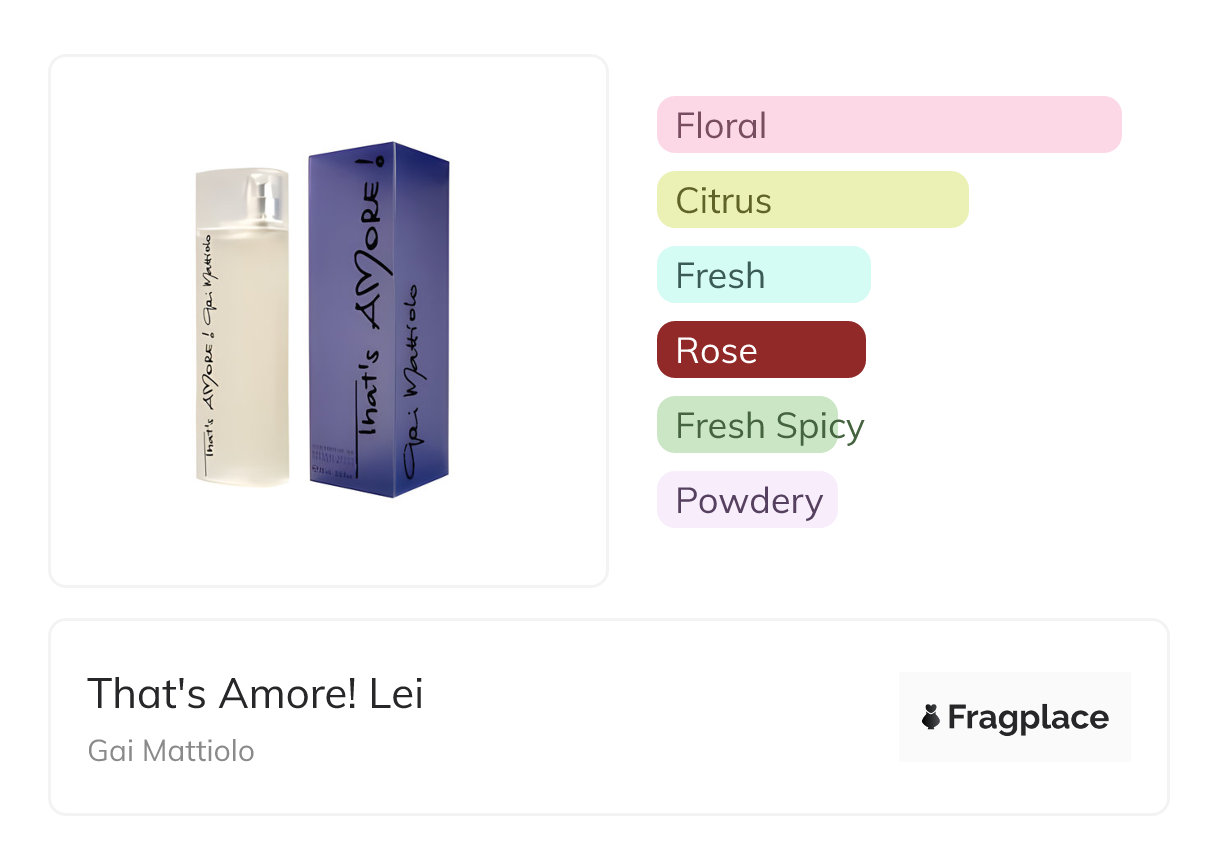Click the handwritten text on the frosted bottle
Screen dimensions: 1218x864
[x=208, y=350]
